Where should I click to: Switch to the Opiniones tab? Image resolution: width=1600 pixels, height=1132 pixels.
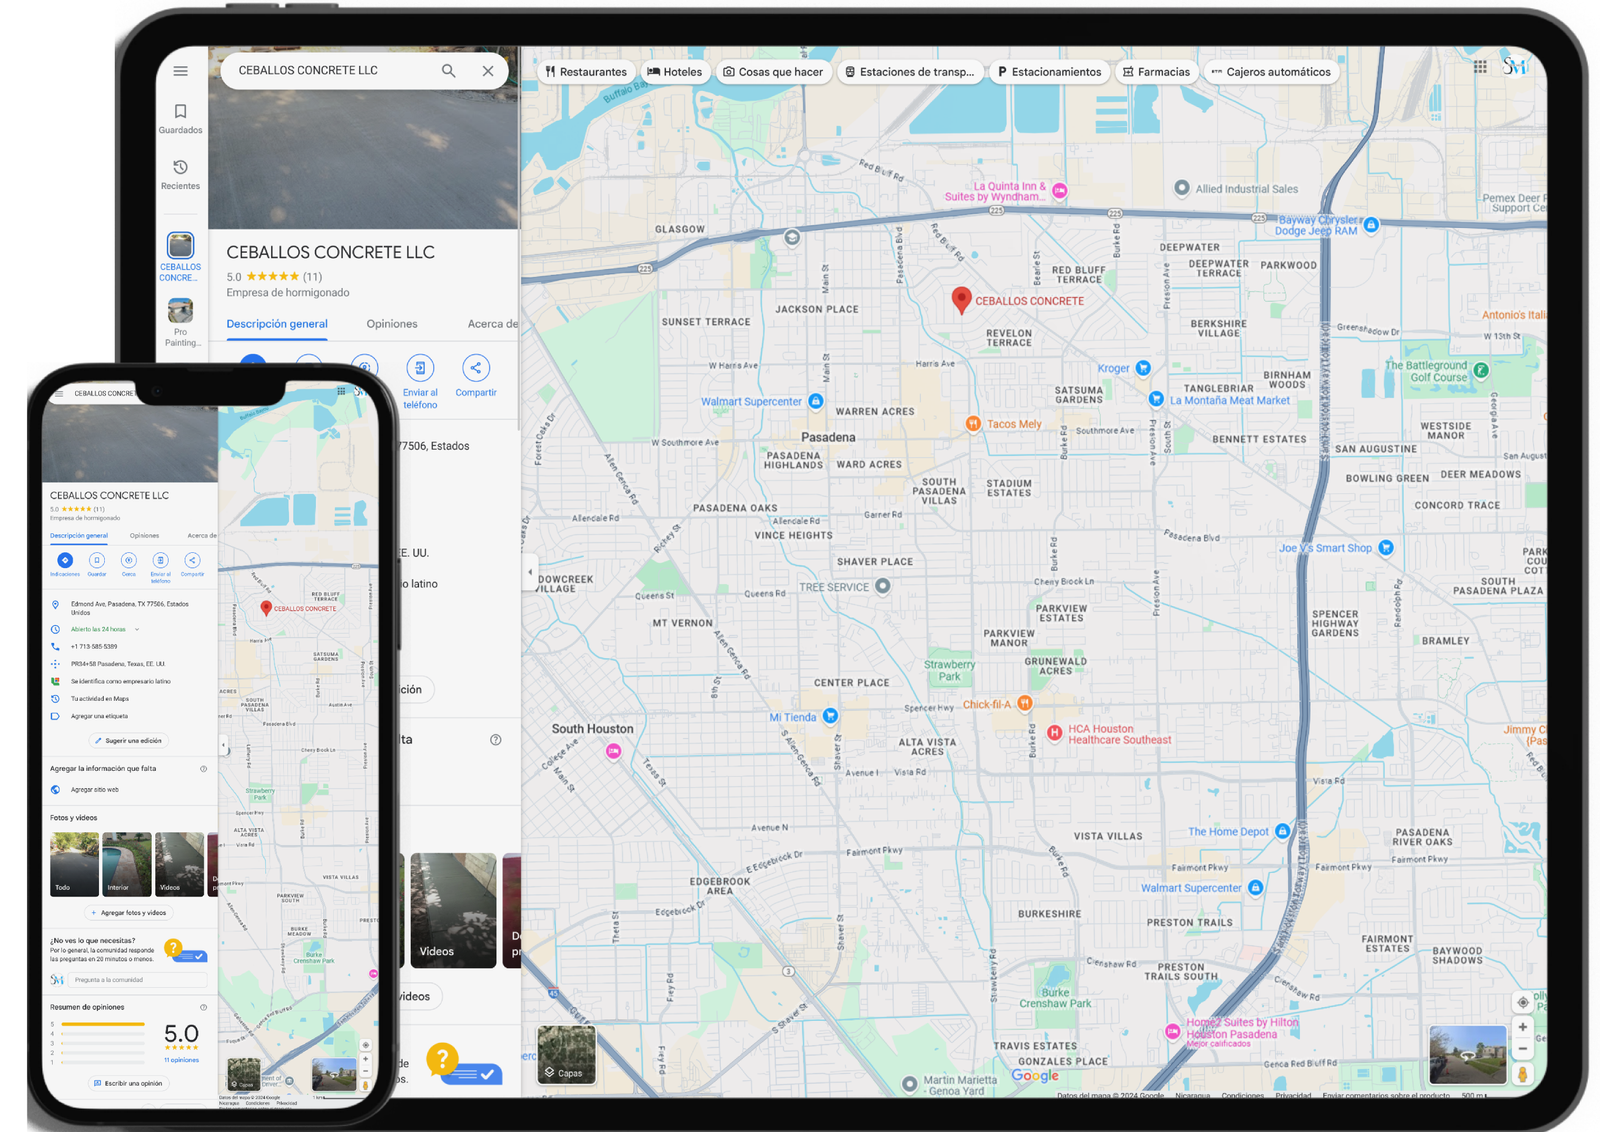pyautogui.click(x=392, y=324)
